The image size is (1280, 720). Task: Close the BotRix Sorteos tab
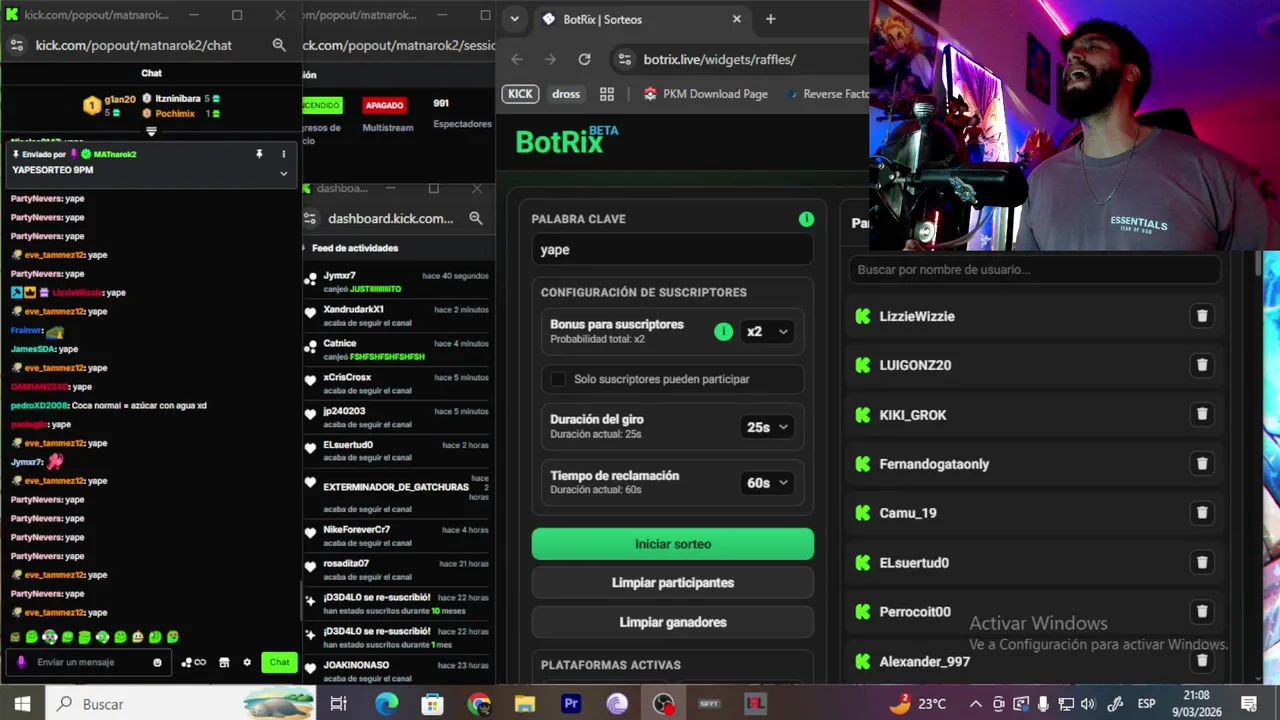(x=737, y=19)
